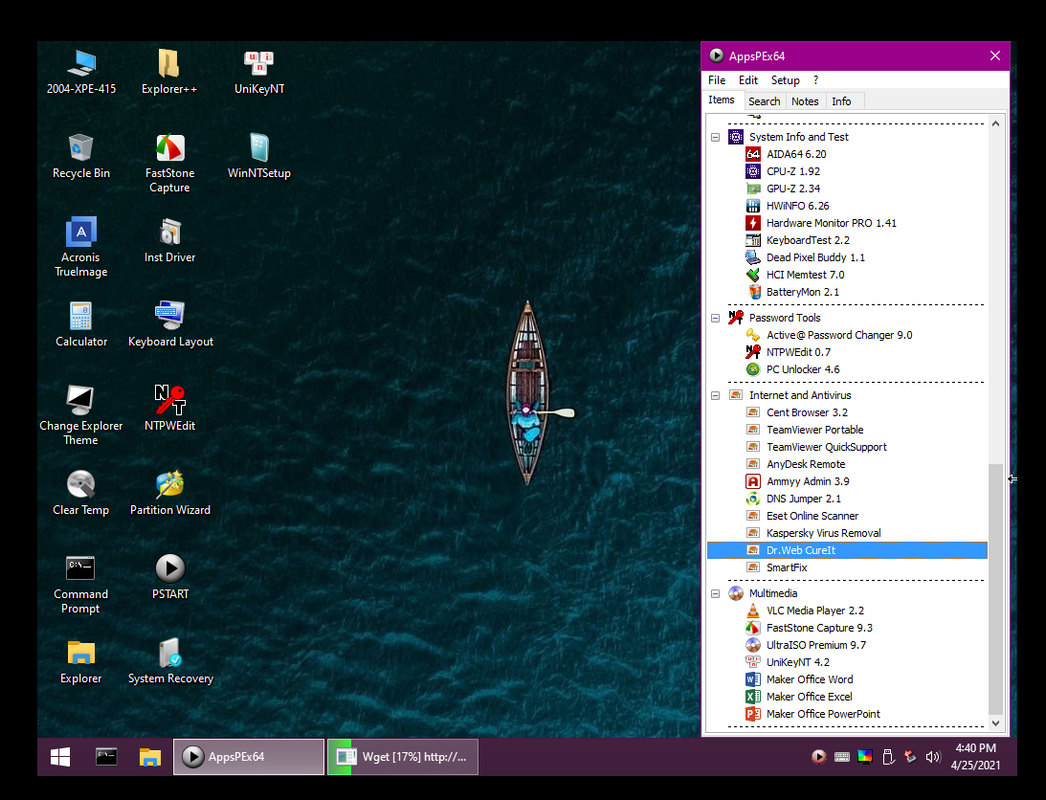The height and width of the screenshot is (800, 1046).
Task: Click the Windows Start button
Action: pyautogui.click(x=60, y=757)
